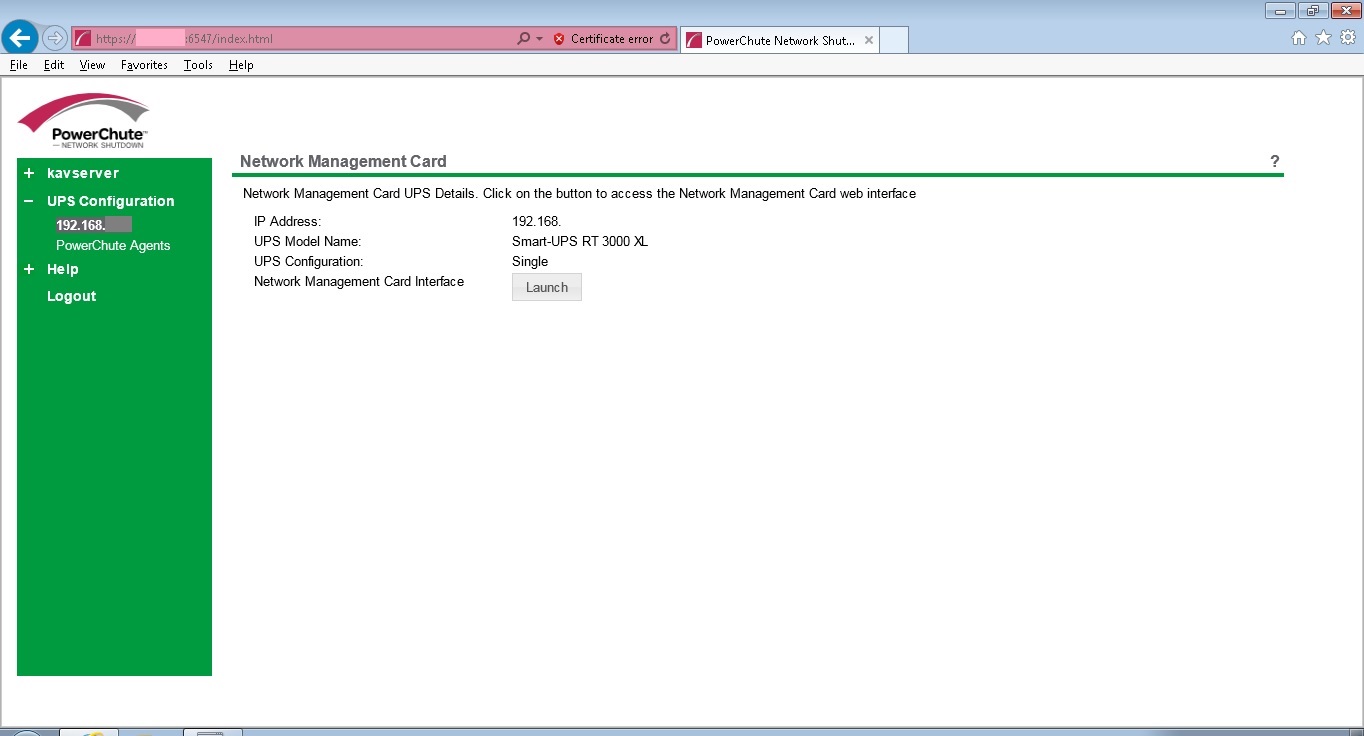Viewport: 1364px width, 736px height.
Task: Open PowerChute Agents in sidebar
Action: (x=113, y=245)
